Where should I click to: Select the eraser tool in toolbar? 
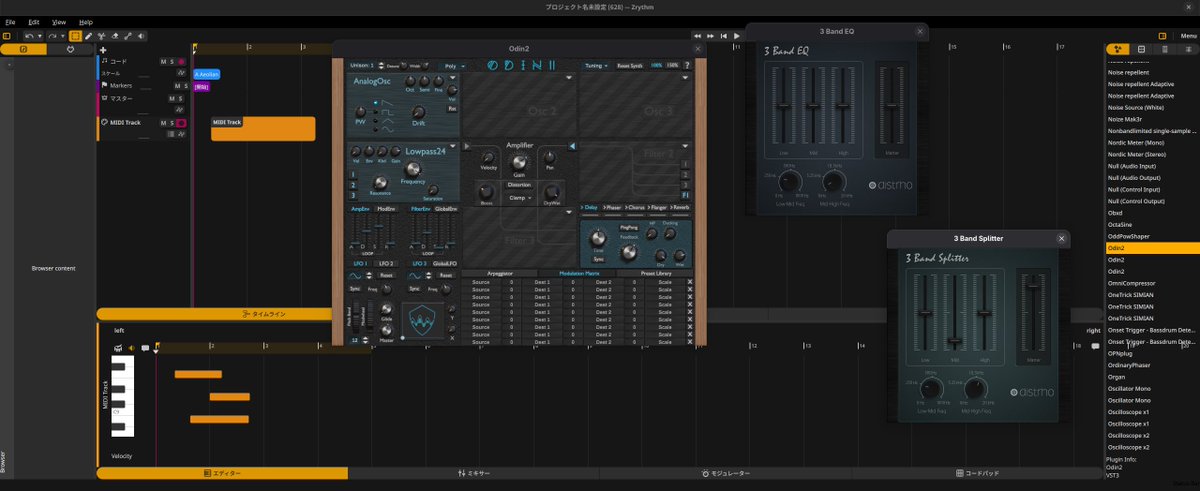click(x=115, y=36)
